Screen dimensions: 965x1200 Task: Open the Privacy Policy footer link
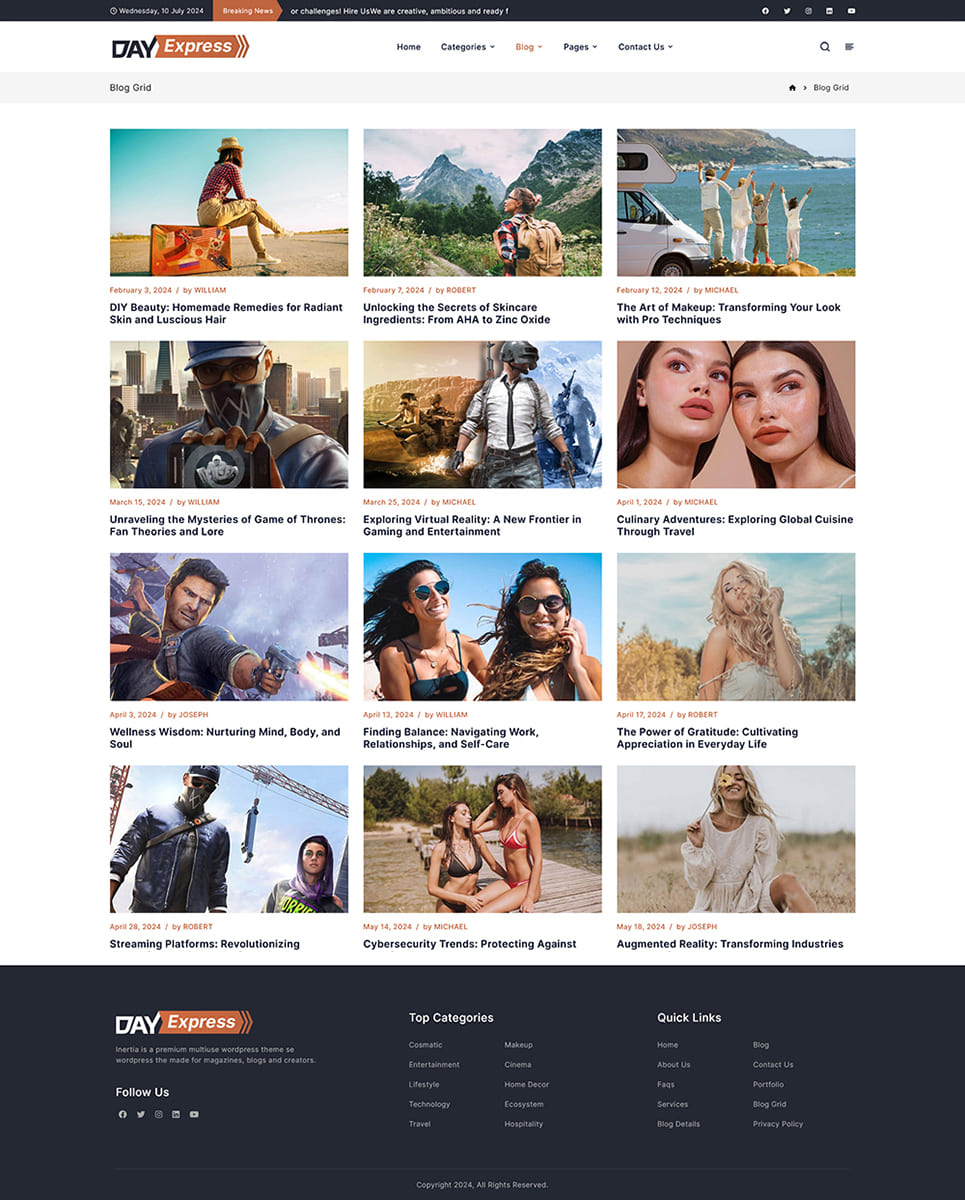pos(778,1124)
